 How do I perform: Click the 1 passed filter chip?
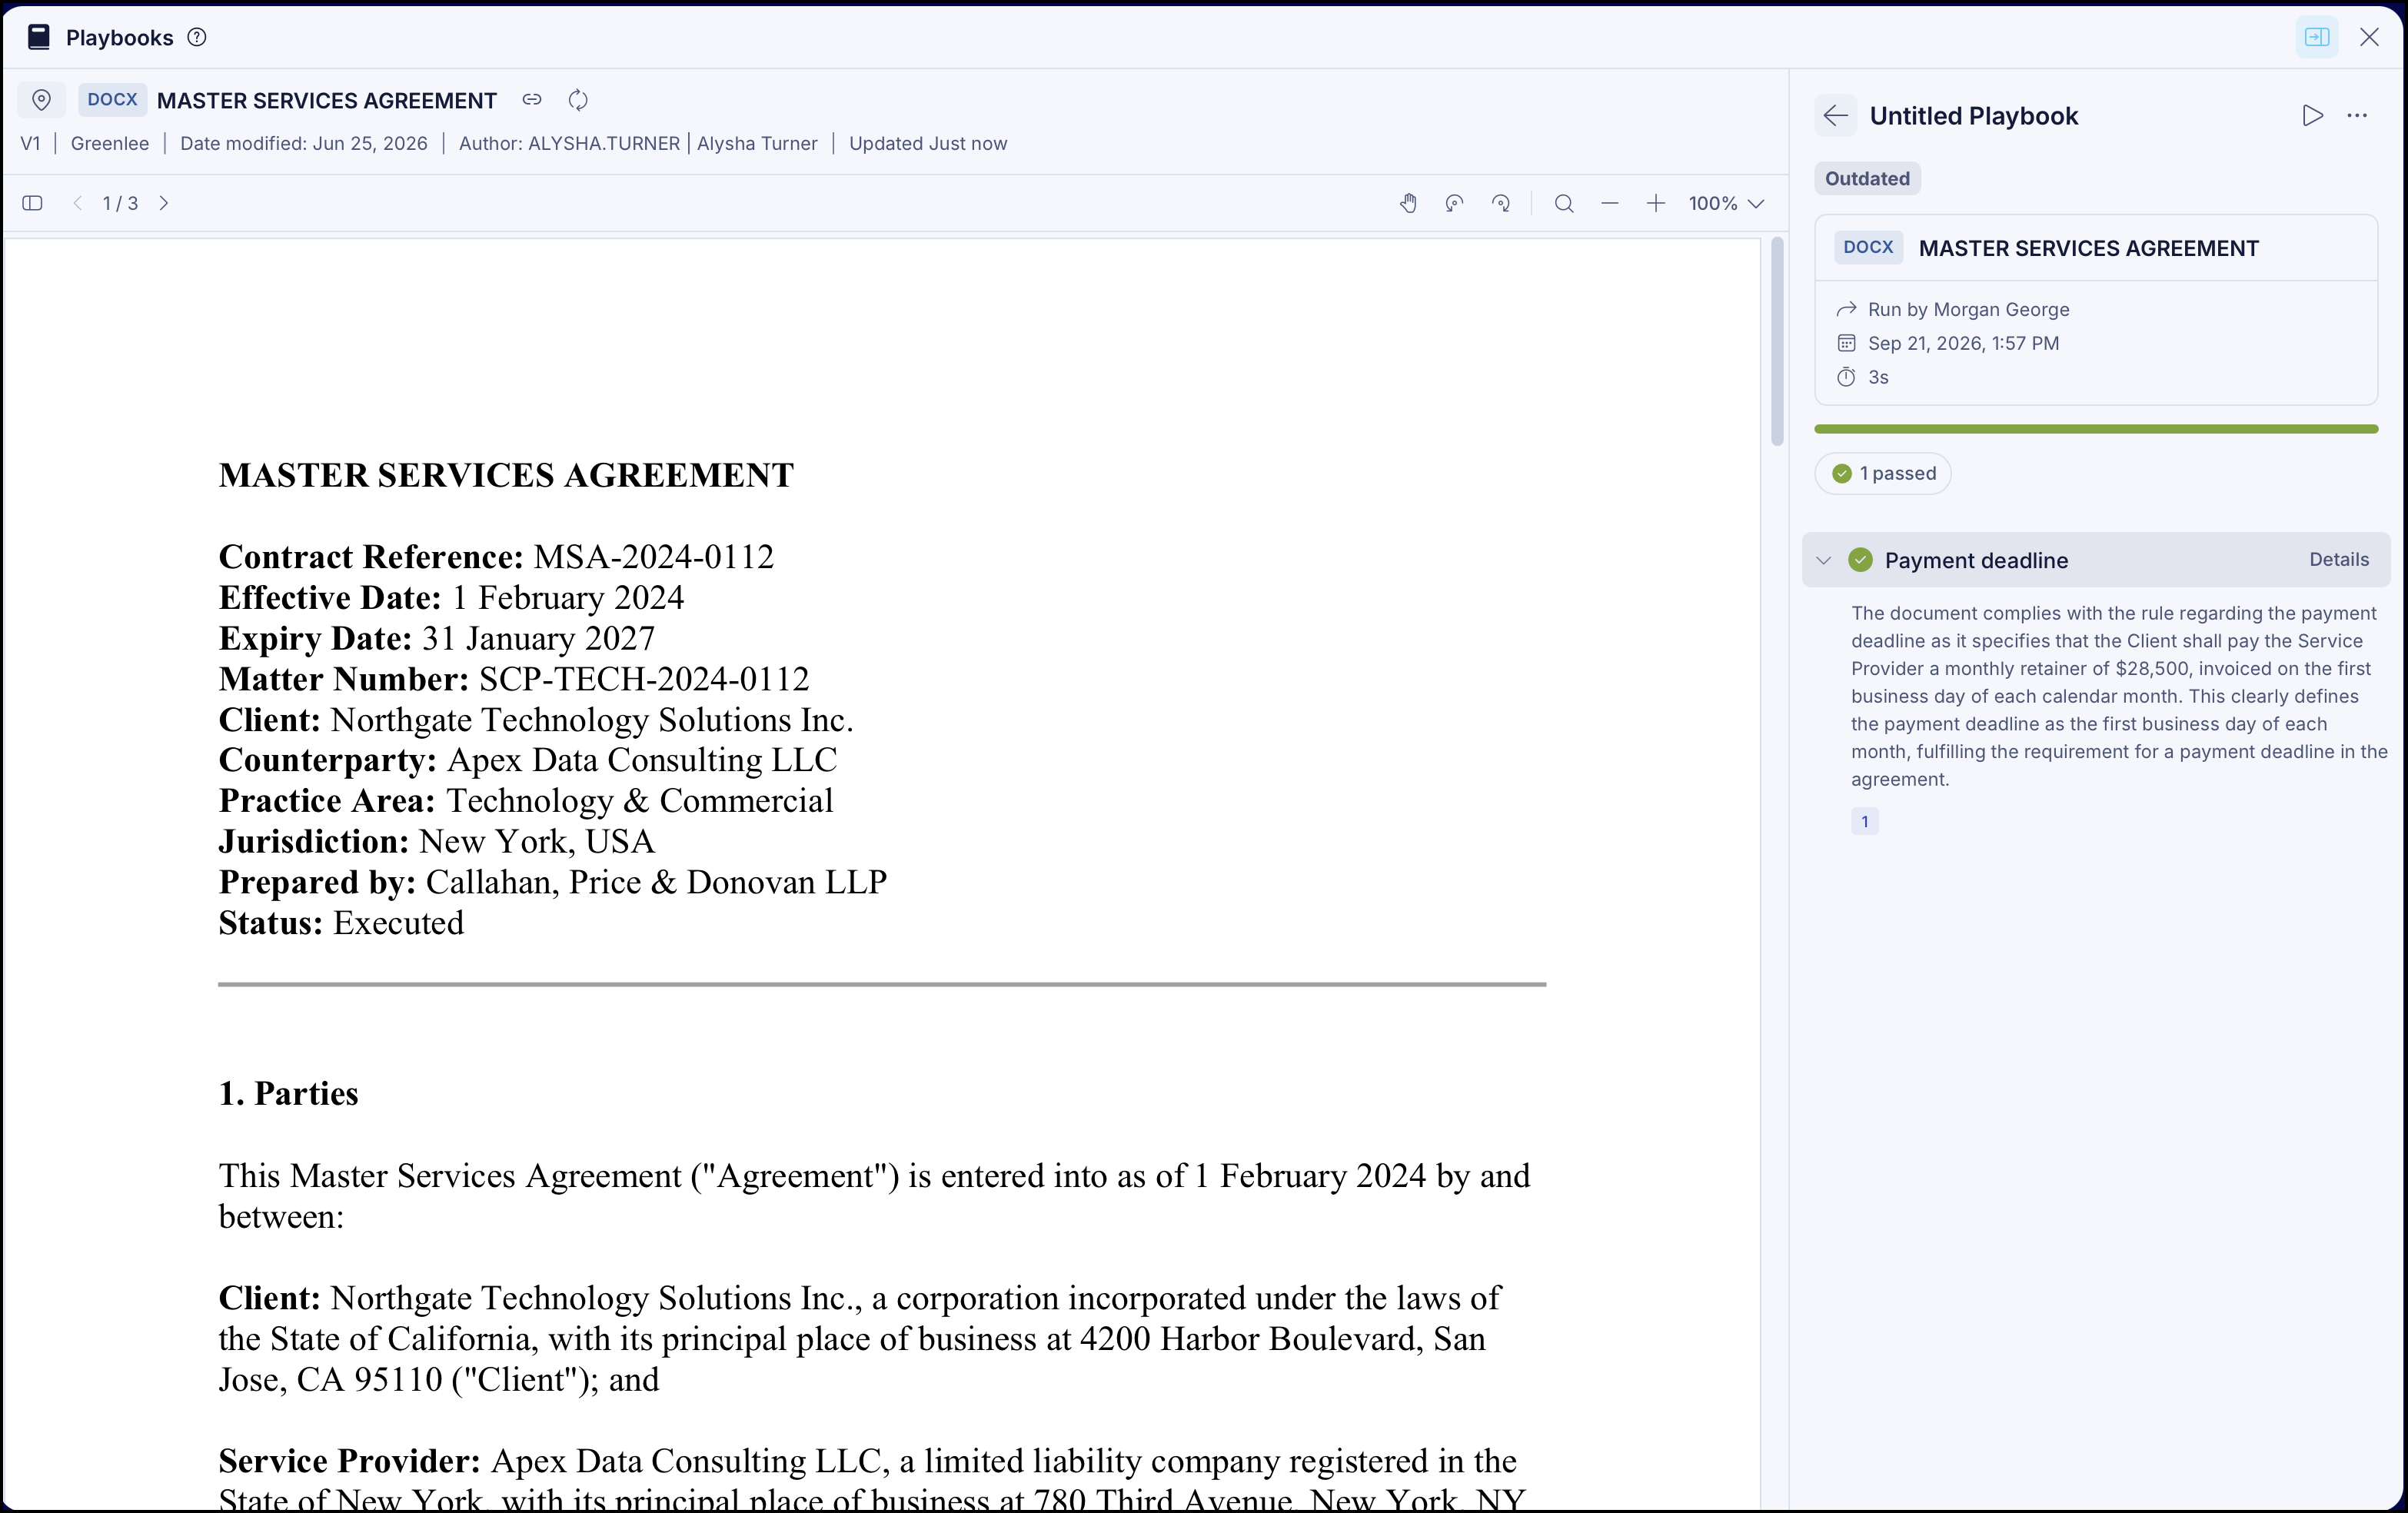pyautogui.click(x=1883, y=474)
